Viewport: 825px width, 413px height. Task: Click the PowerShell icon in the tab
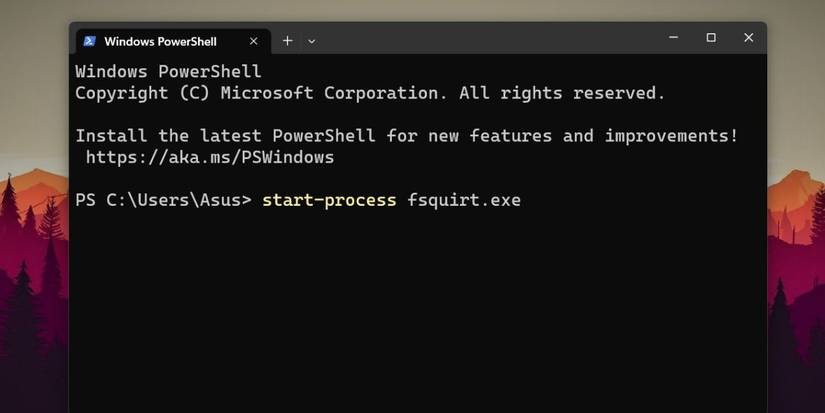[x=89, y=41]
